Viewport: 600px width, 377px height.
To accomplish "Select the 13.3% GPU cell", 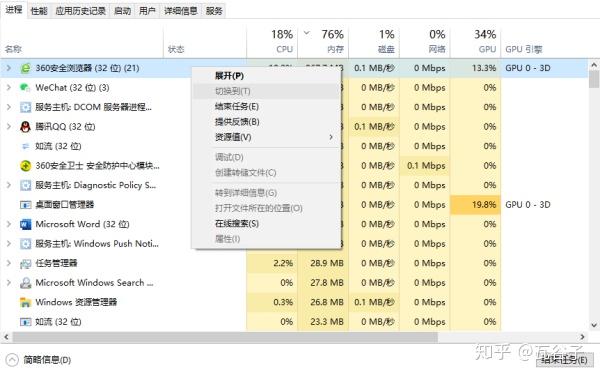I will click(475, 68).
